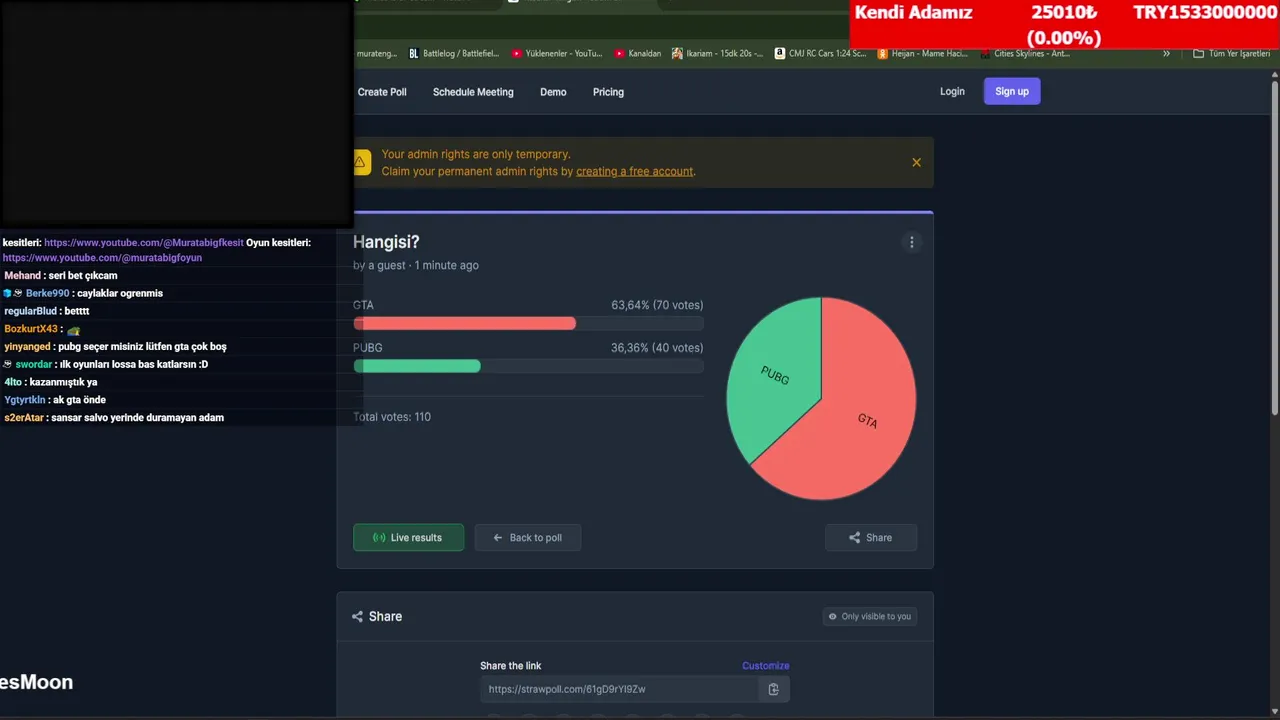Open Tüm Yer İşaretleri bookmarks folder
This screenshot has width=1280, height=720.
pos(1231,54)
